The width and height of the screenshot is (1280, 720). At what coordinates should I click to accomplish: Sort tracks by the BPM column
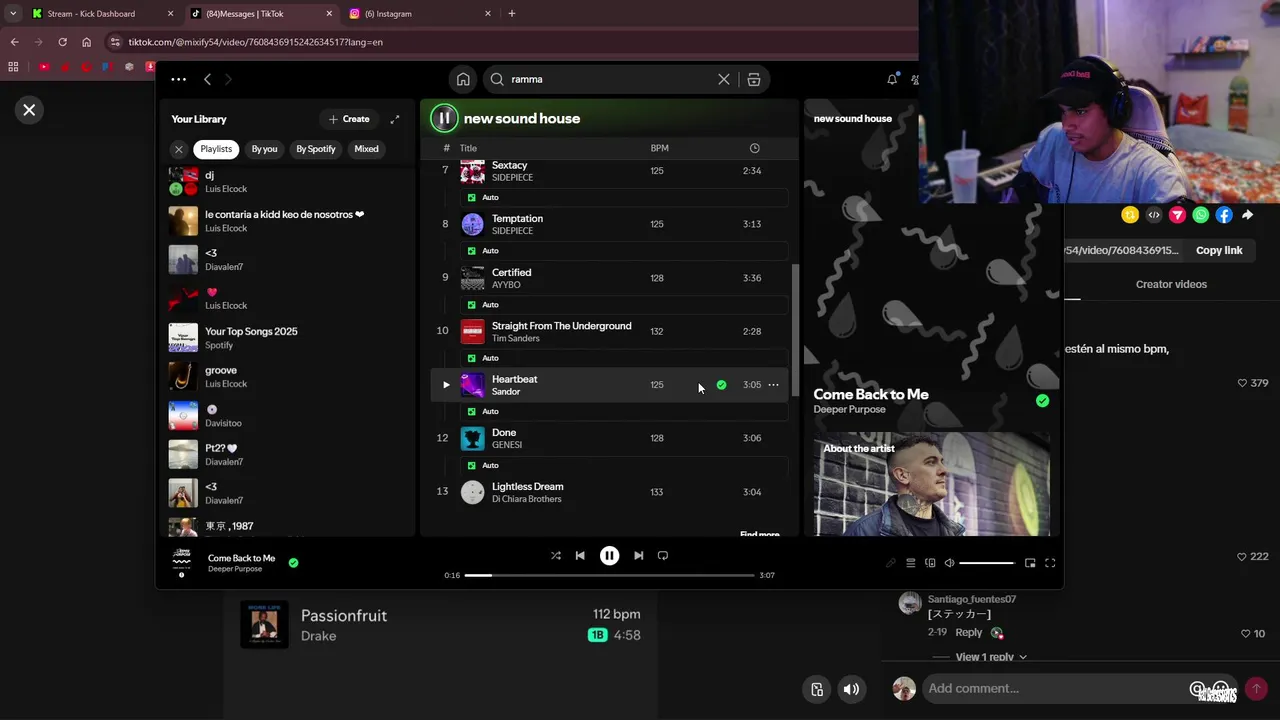click(659, 148)
